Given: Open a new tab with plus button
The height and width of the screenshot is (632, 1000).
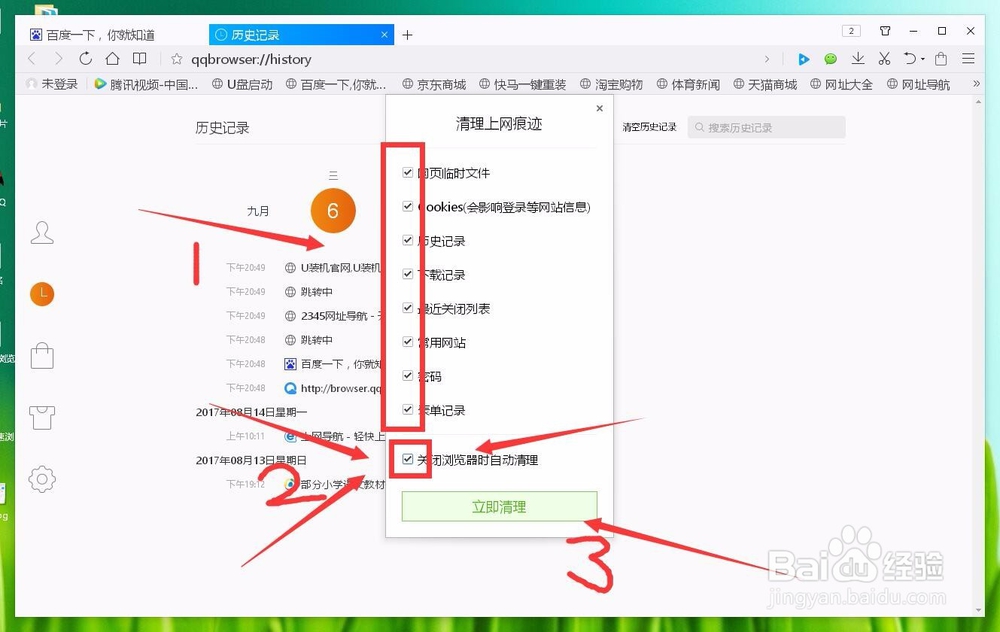Looking at the screenshot, I should point(407,34).
